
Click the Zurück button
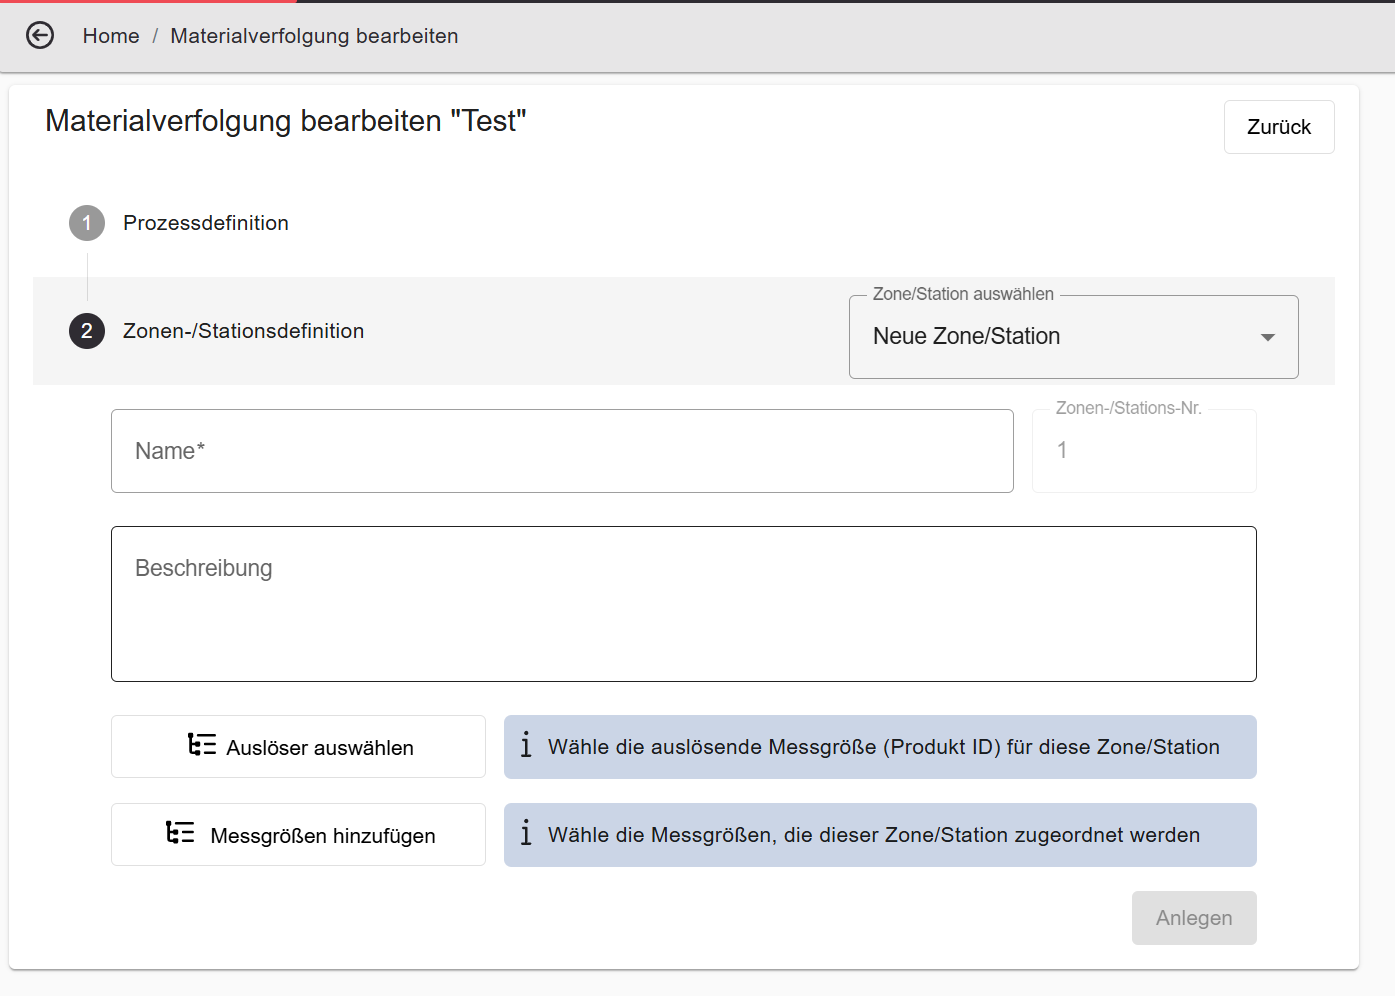tap(1279, 127)
